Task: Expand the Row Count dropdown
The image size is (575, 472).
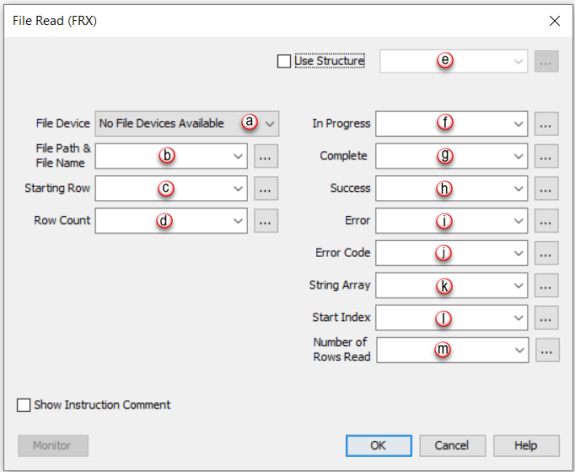Action: 171,221
